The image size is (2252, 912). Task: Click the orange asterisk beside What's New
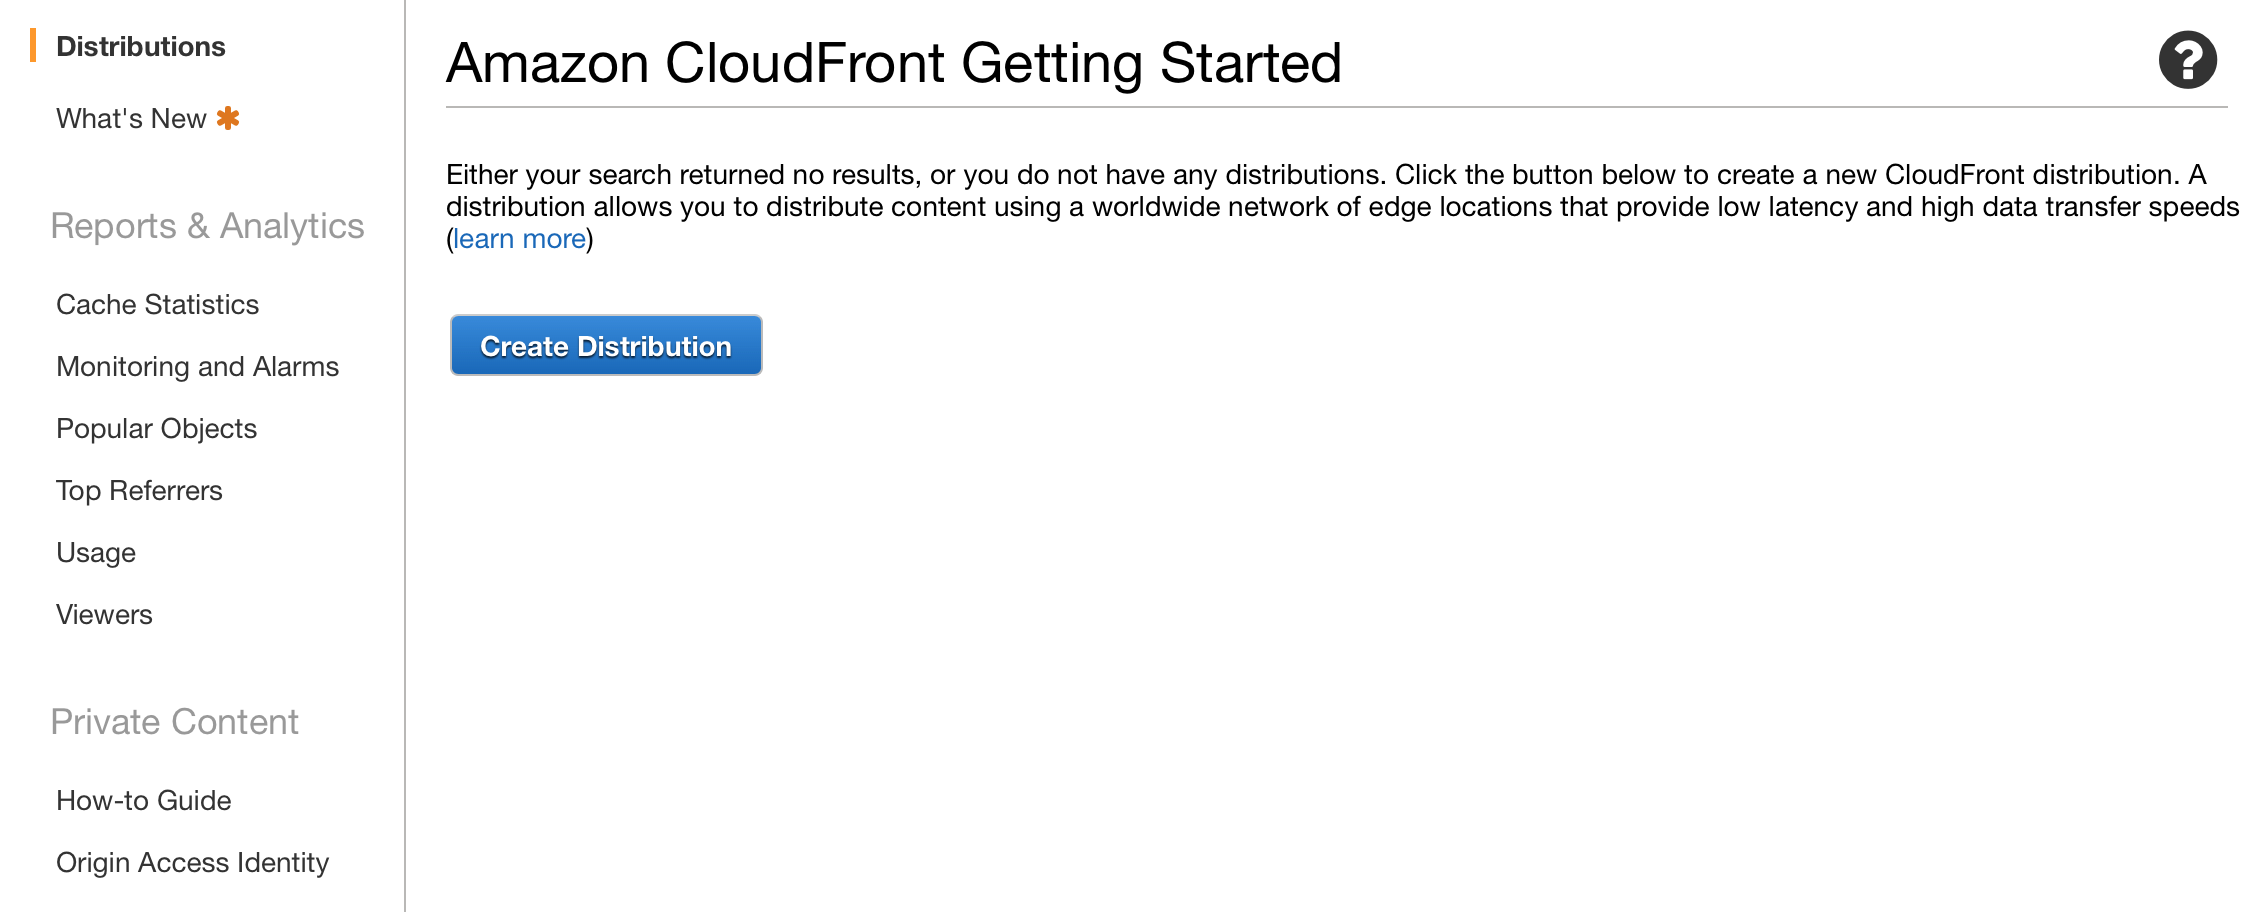pyautogui.click(x=228, y=118)
